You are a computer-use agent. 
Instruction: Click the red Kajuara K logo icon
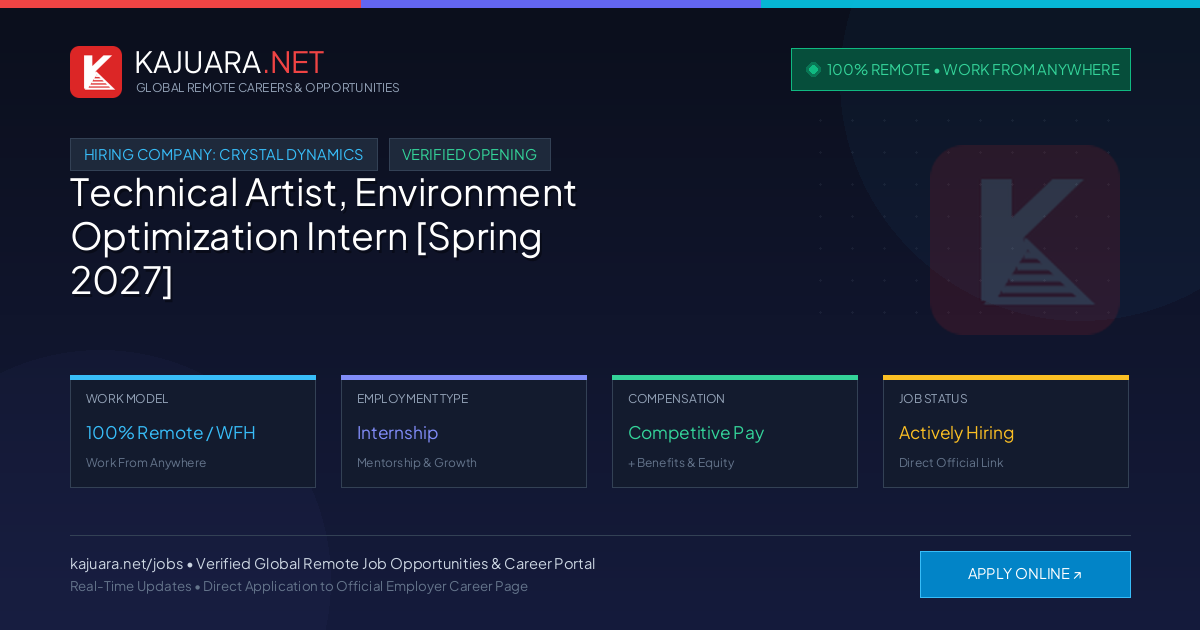[96, 72]
